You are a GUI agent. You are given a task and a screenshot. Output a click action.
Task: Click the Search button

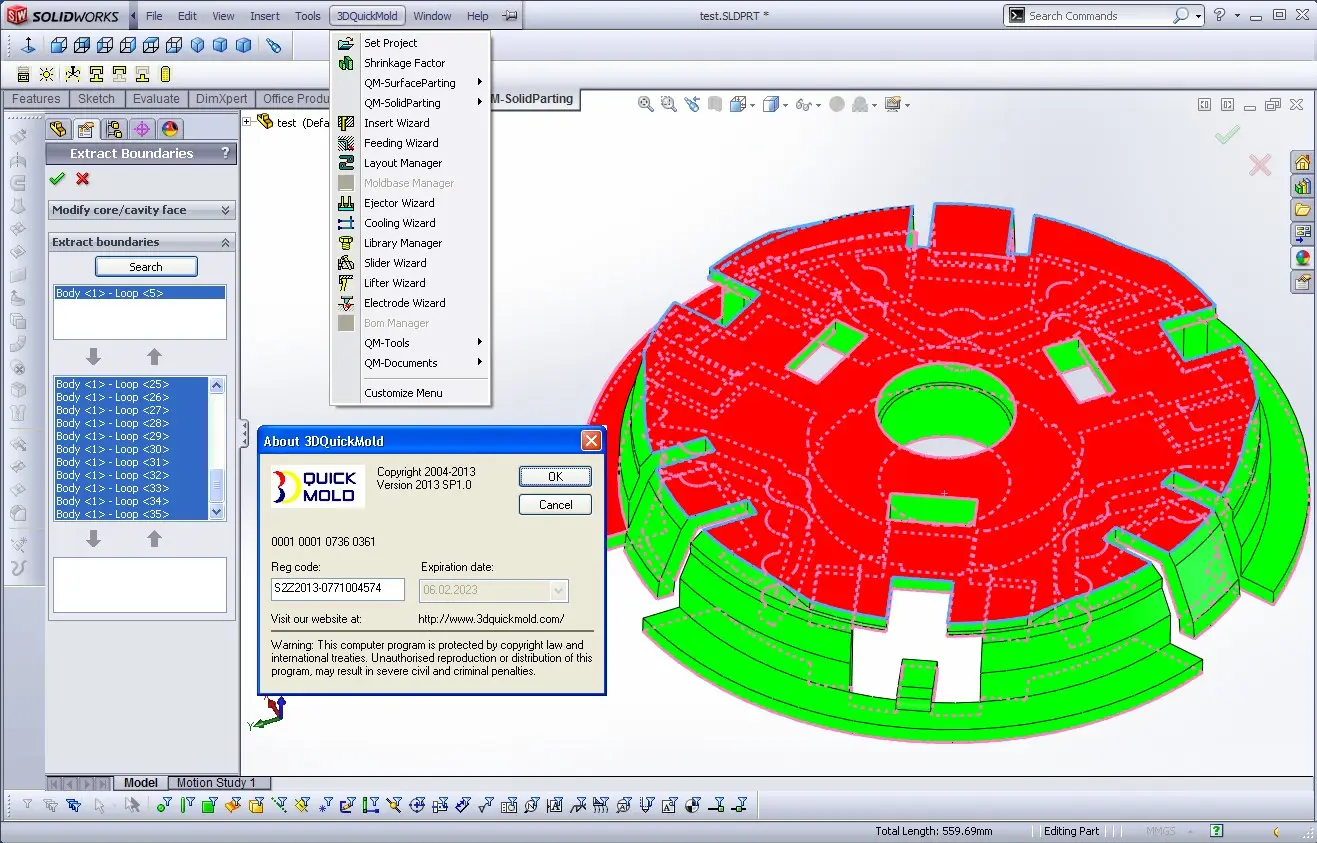pyautogui.click(x=146, y=267)
